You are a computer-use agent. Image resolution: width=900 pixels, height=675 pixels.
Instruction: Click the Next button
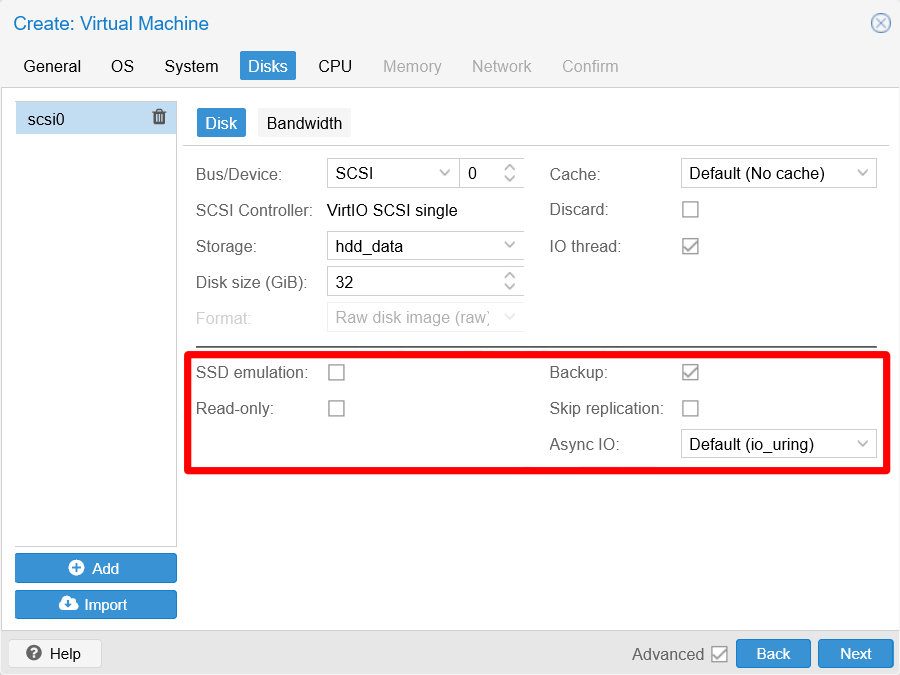pos(855,653)
